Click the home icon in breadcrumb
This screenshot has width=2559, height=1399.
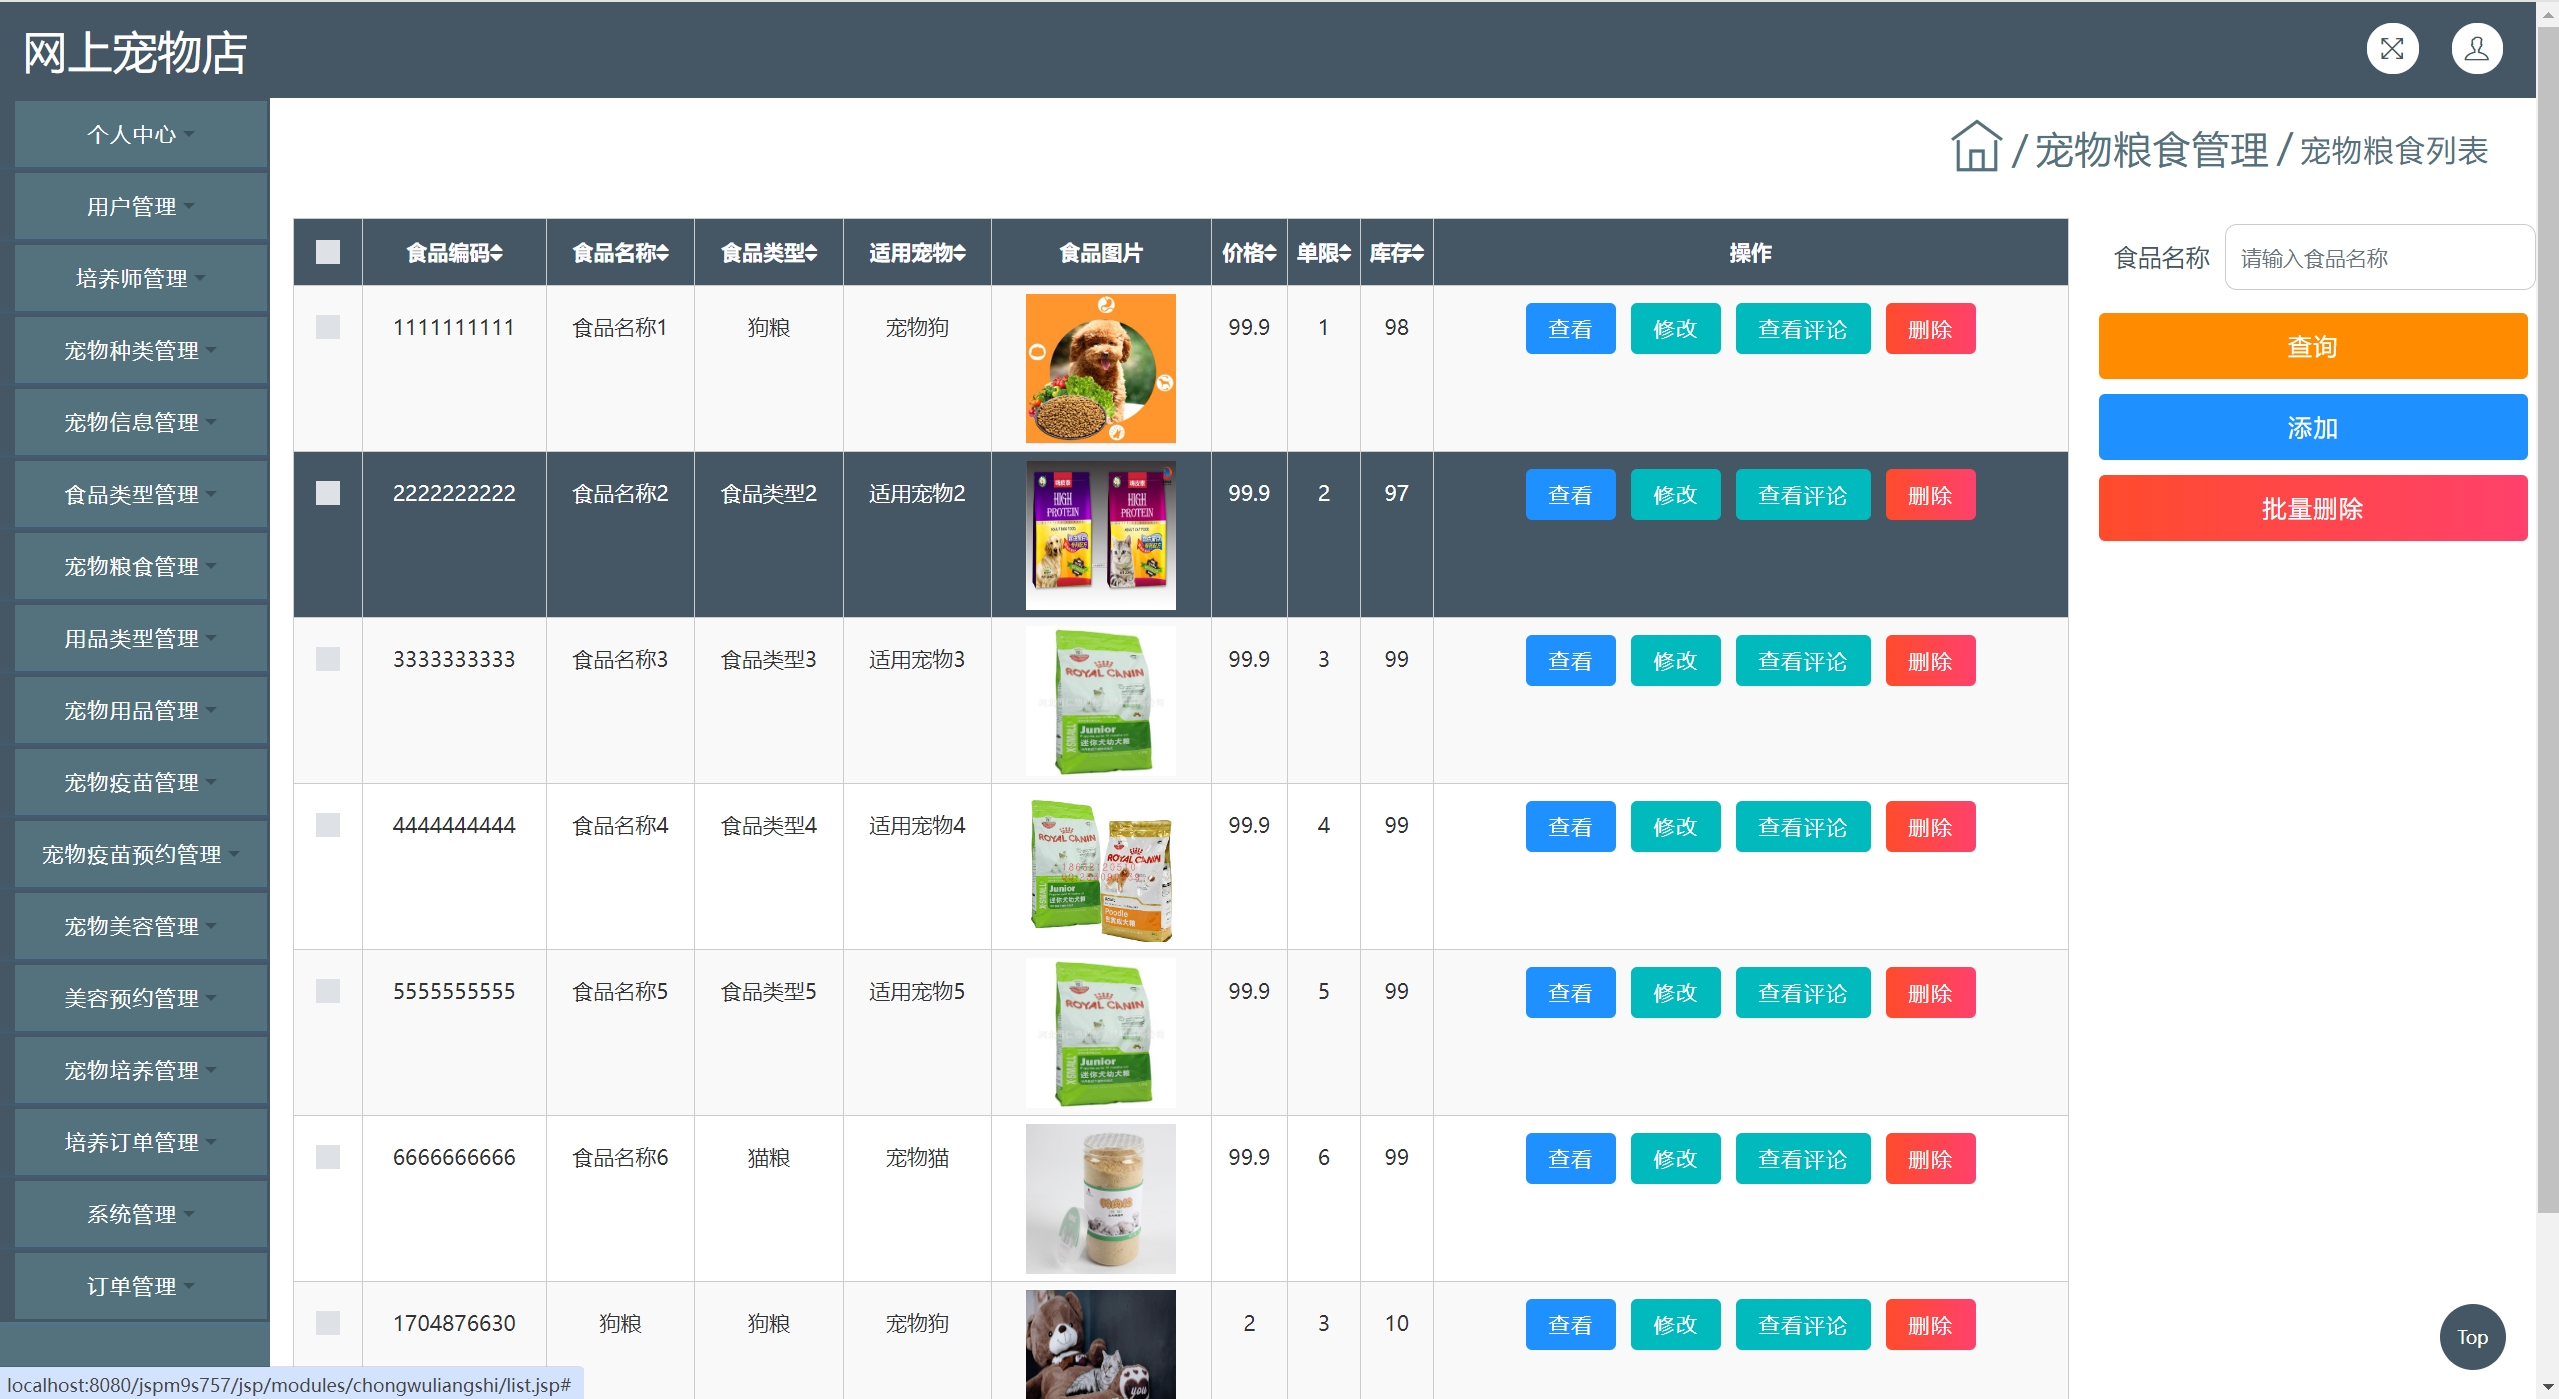[x=1975, y=148]
